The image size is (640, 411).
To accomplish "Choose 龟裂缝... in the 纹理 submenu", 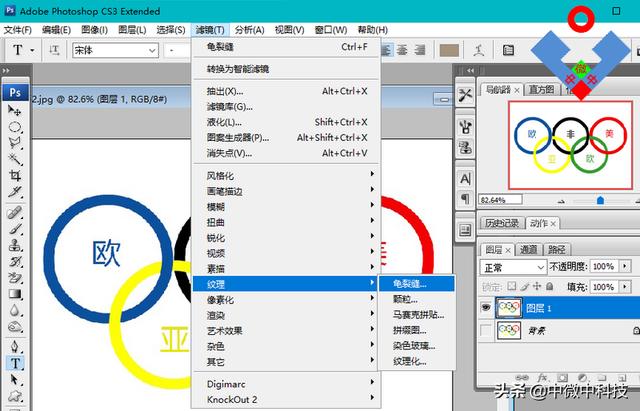I will click(x=417, y=284).
